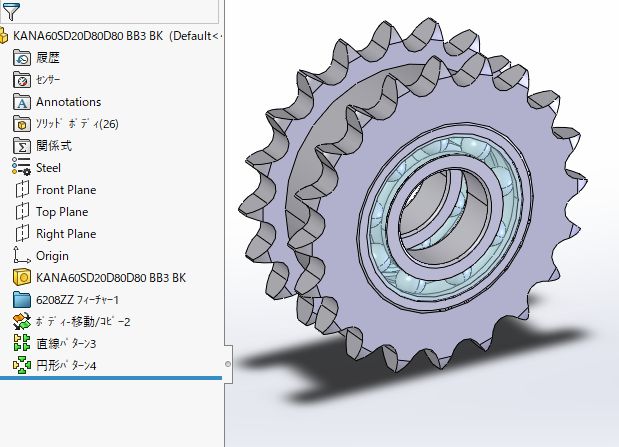Click the センサー sensor folder icon
Screen dimensions: 619x447
pos(22,80)
